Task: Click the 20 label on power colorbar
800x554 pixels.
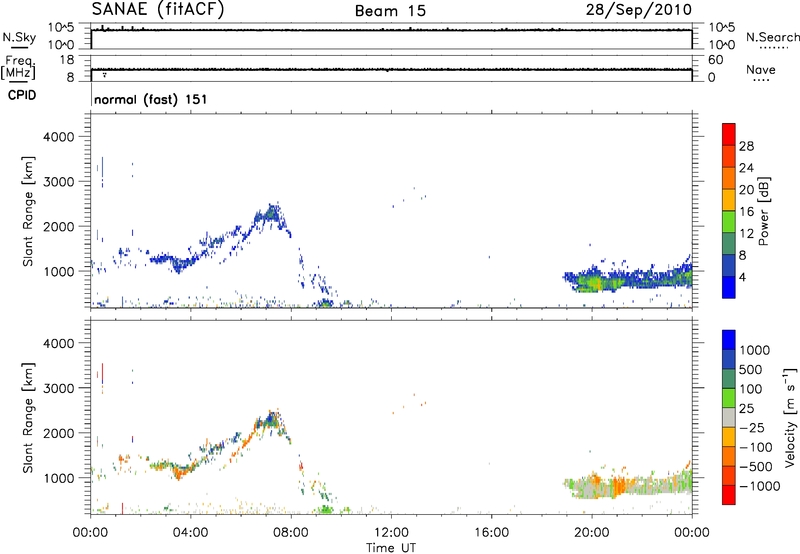Action: [x=746, y=190]
